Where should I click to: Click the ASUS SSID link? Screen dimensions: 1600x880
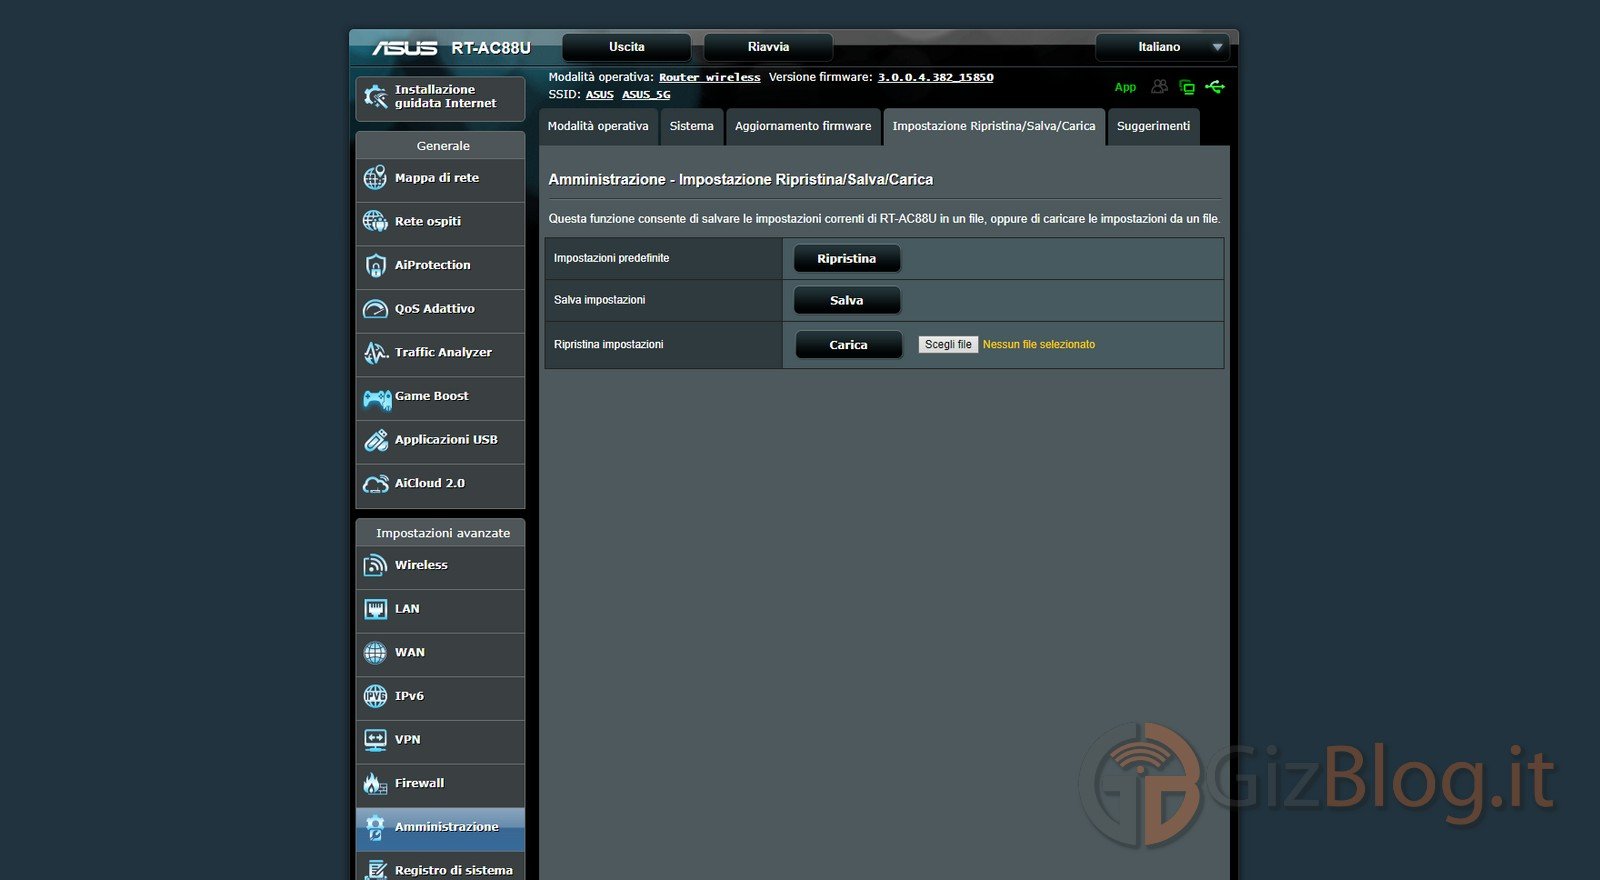point(600,95)
